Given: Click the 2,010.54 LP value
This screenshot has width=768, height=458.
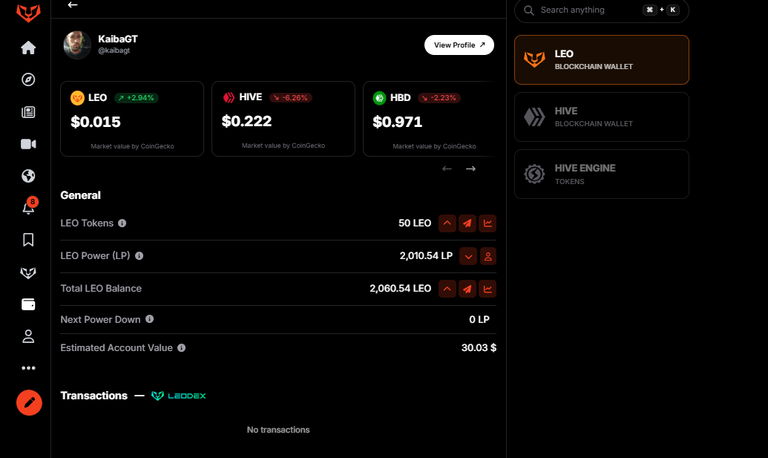Looking at the screenshot, I should coord(426,256).
